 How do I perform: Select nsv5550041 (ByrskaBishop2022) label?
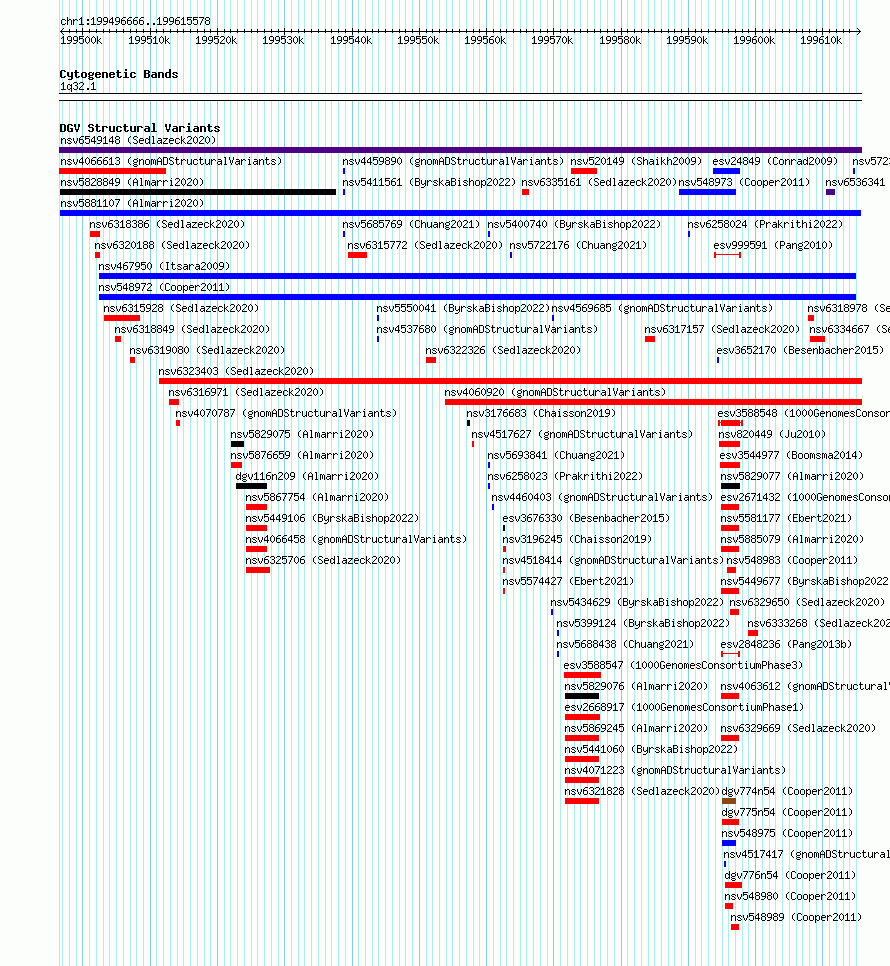click(463, 308)
